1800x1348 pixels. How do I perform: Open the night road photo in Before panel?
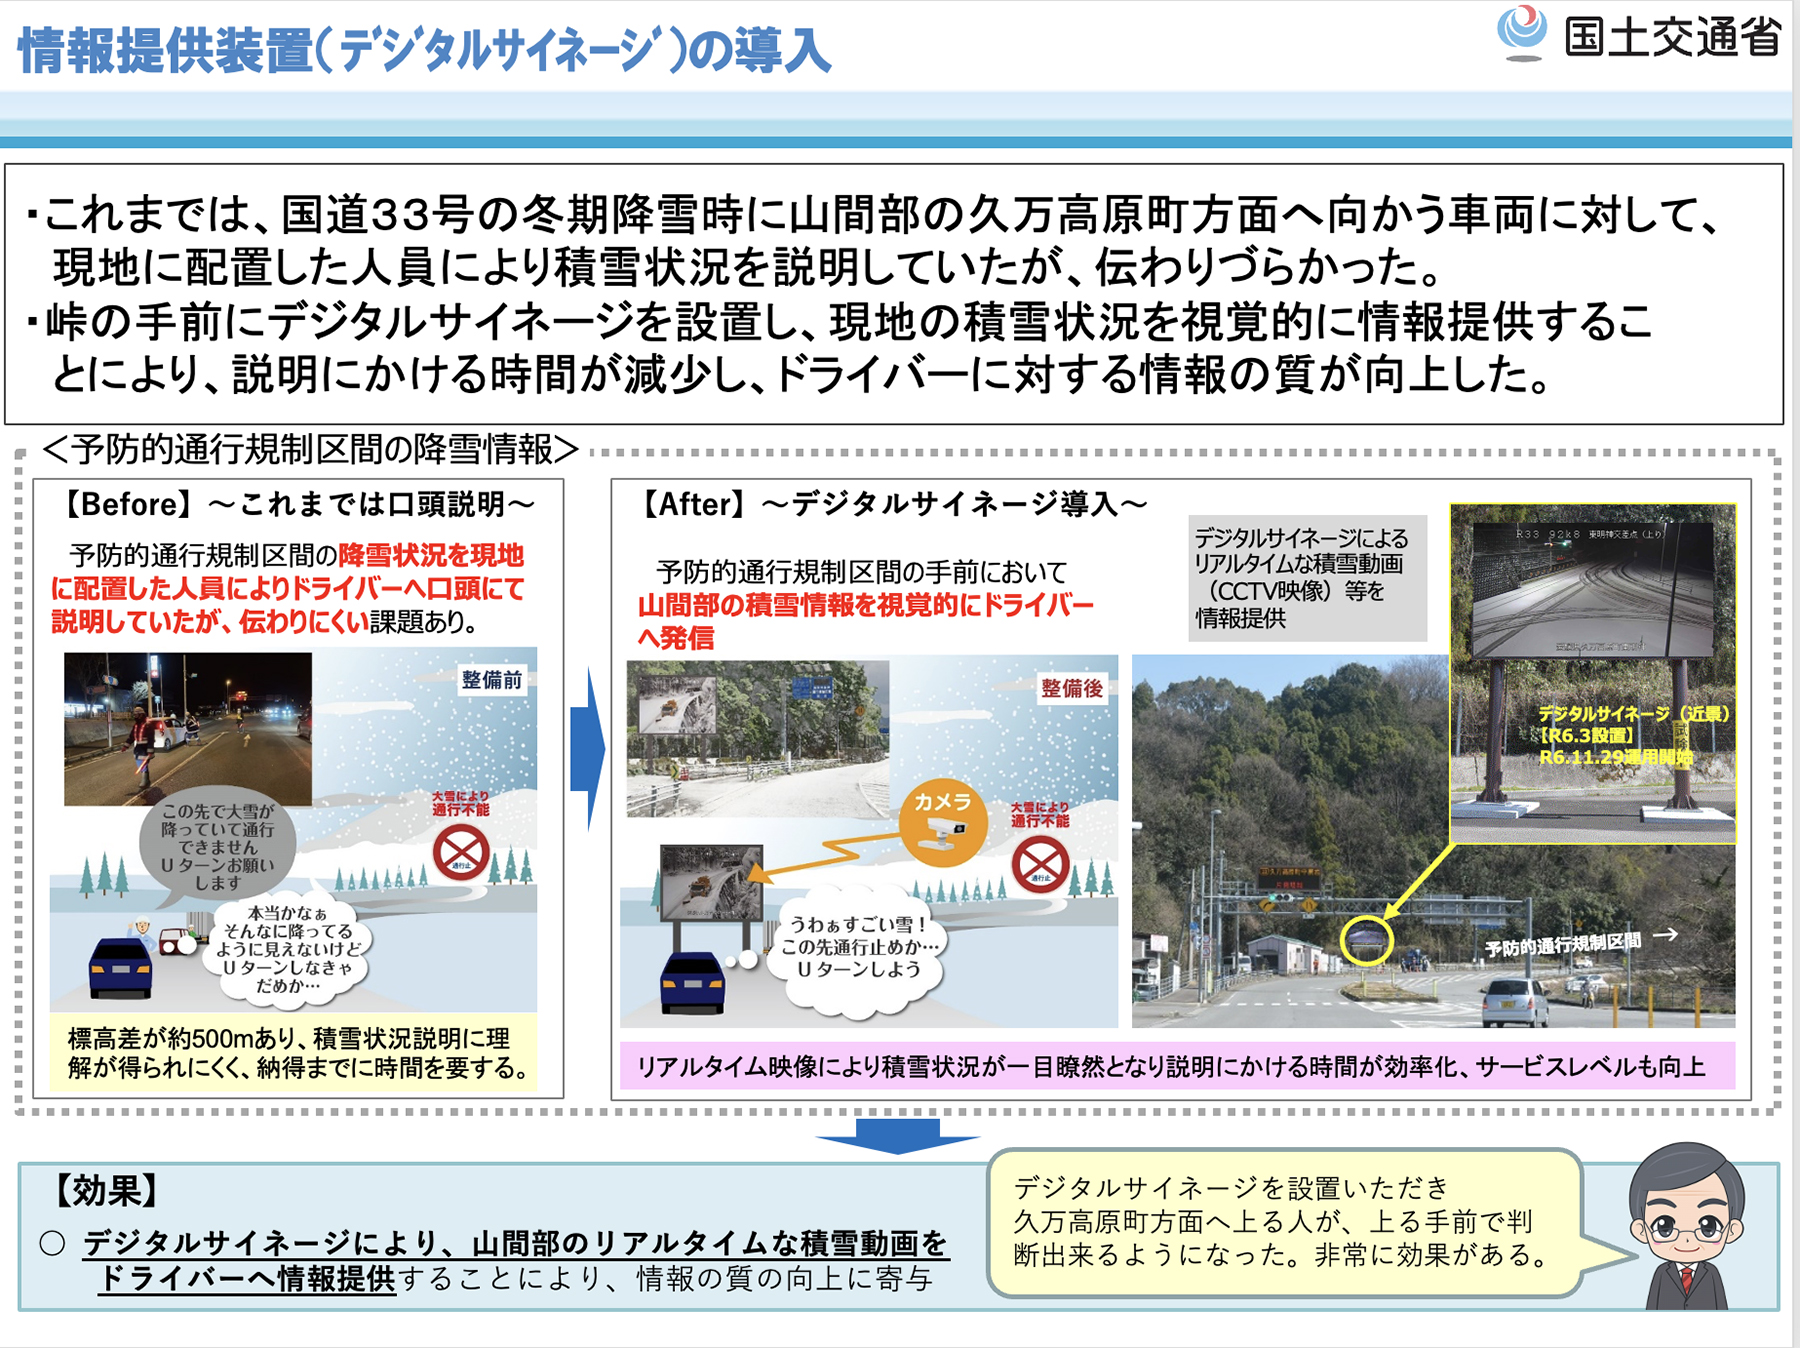pyautogui.click(x=188, y=729)
